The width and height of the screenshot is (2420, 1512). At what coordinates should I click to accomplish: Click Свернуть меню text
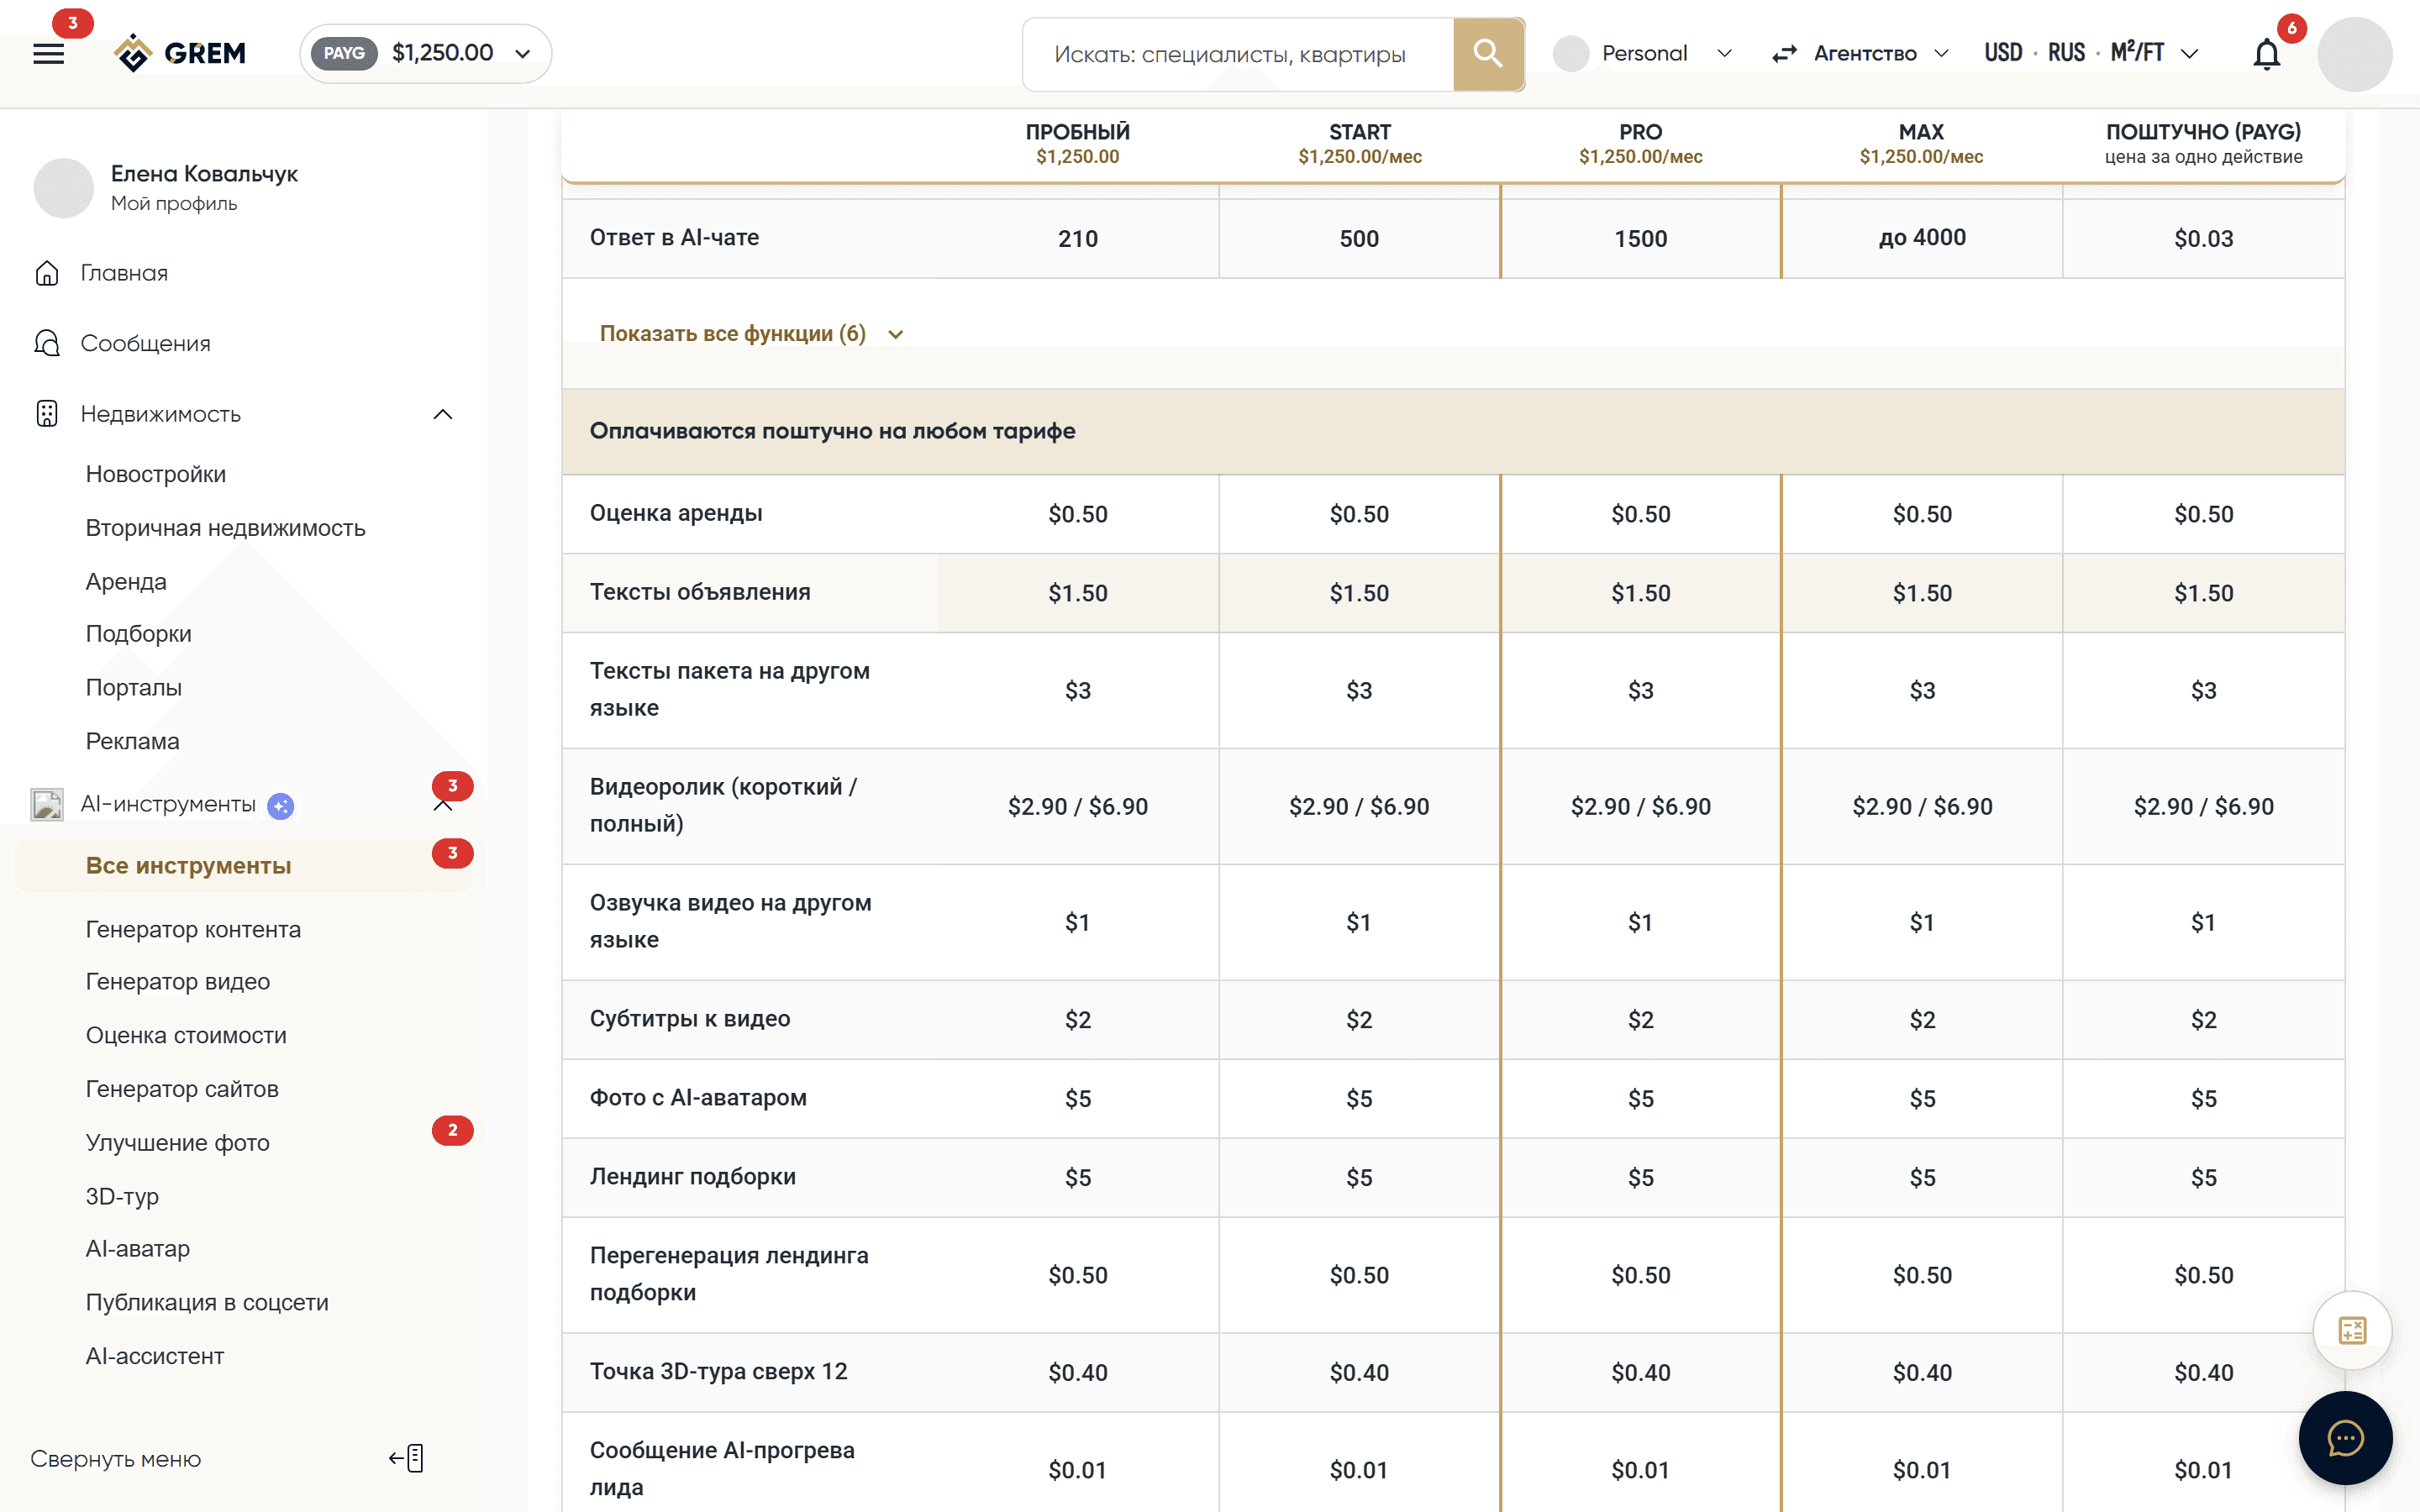(x=116, y=1459)
